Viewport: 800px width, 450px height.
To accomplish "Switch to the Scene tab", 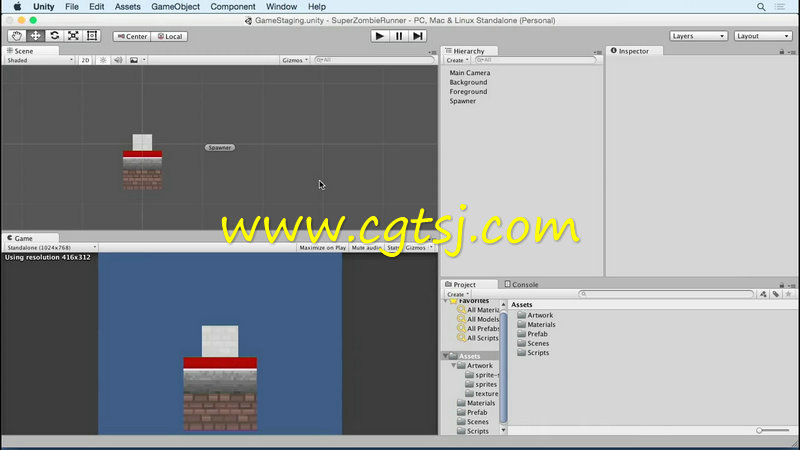I will (30, 51).
